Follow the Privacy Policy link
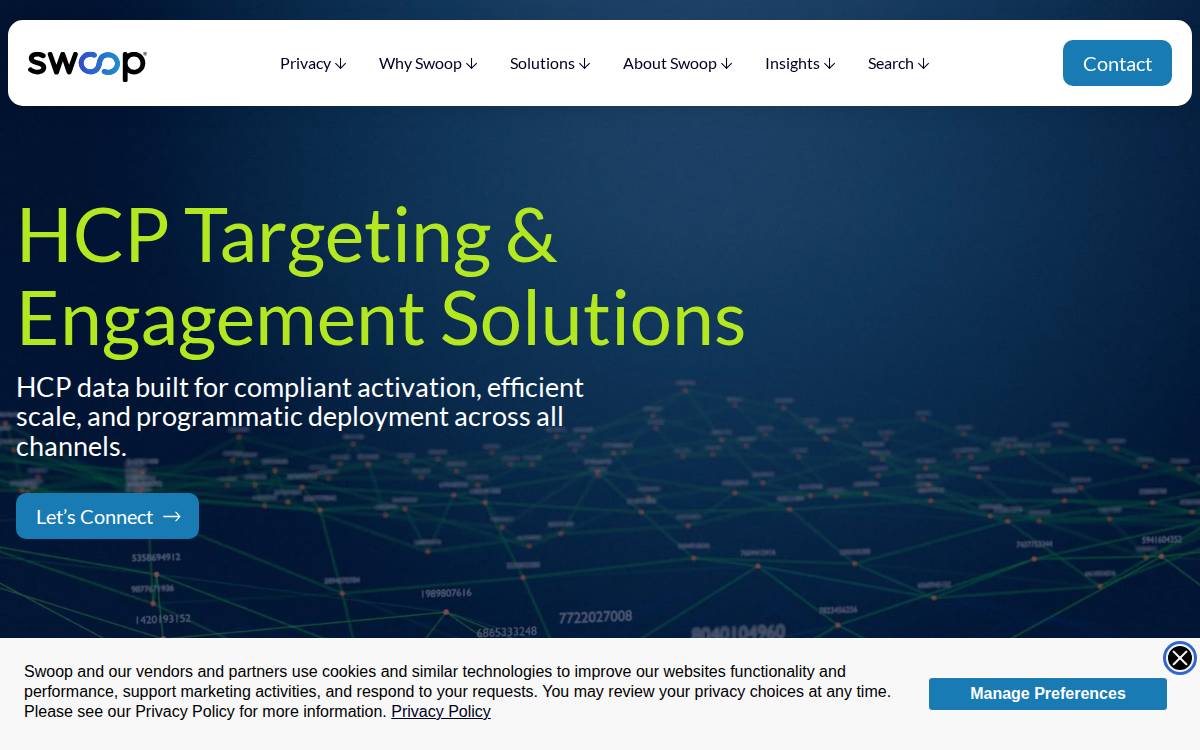Screen dimensions: 1200x750 [441, 712]
